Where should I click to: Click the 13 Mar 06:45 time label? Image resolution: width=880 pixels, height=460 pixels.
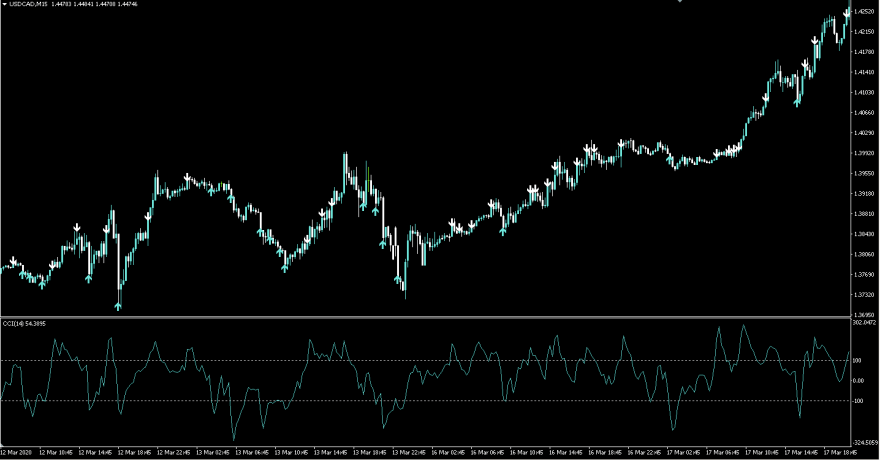click(x=252, y=452)
